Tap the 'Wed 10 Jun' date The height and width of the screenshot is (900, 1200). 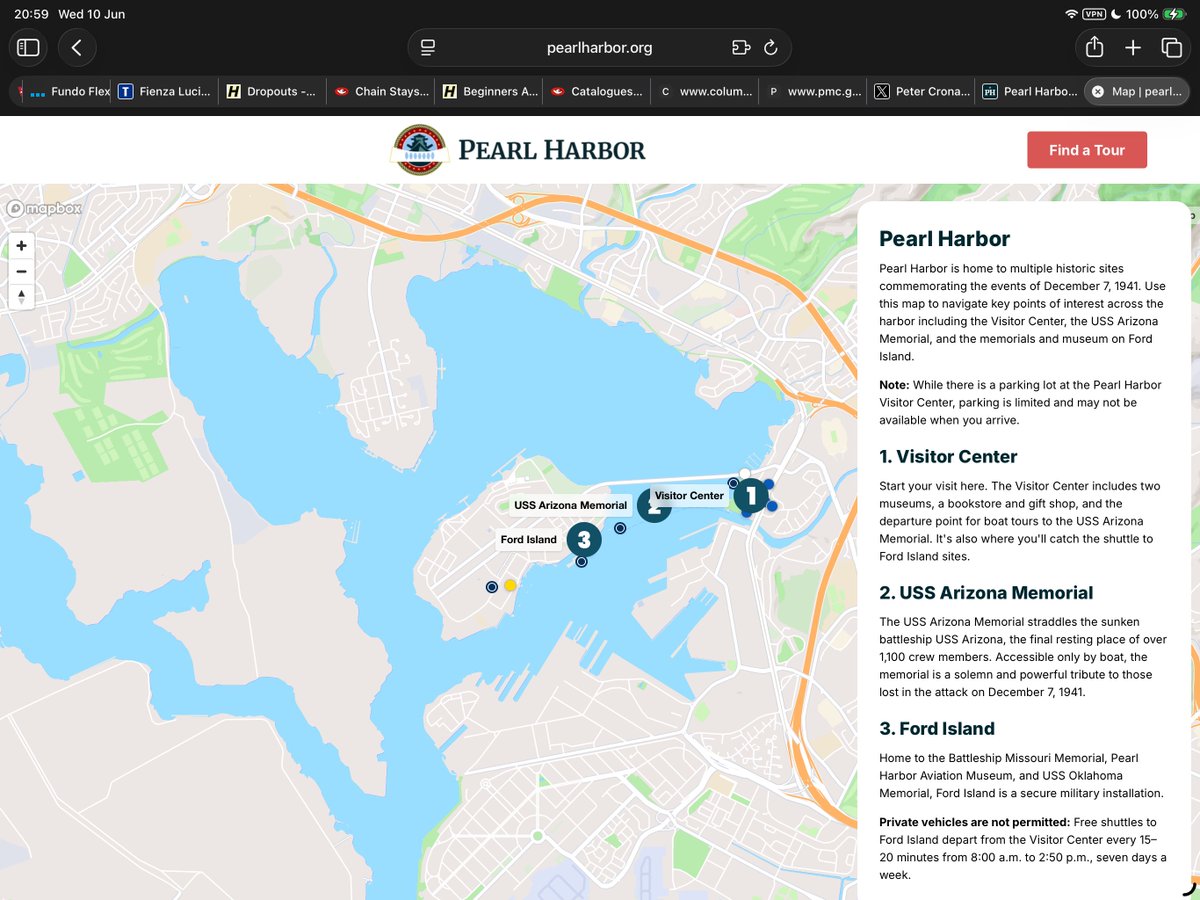[x=92, y=14]
